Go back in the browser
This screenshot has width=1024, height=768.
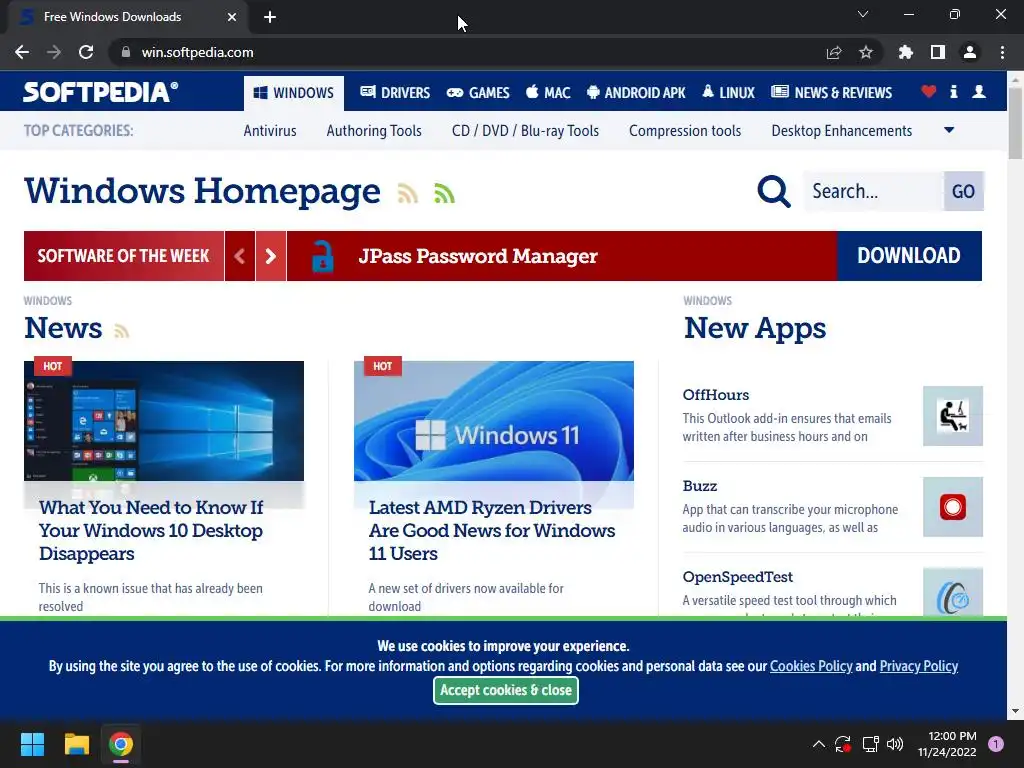coord(22,52)
